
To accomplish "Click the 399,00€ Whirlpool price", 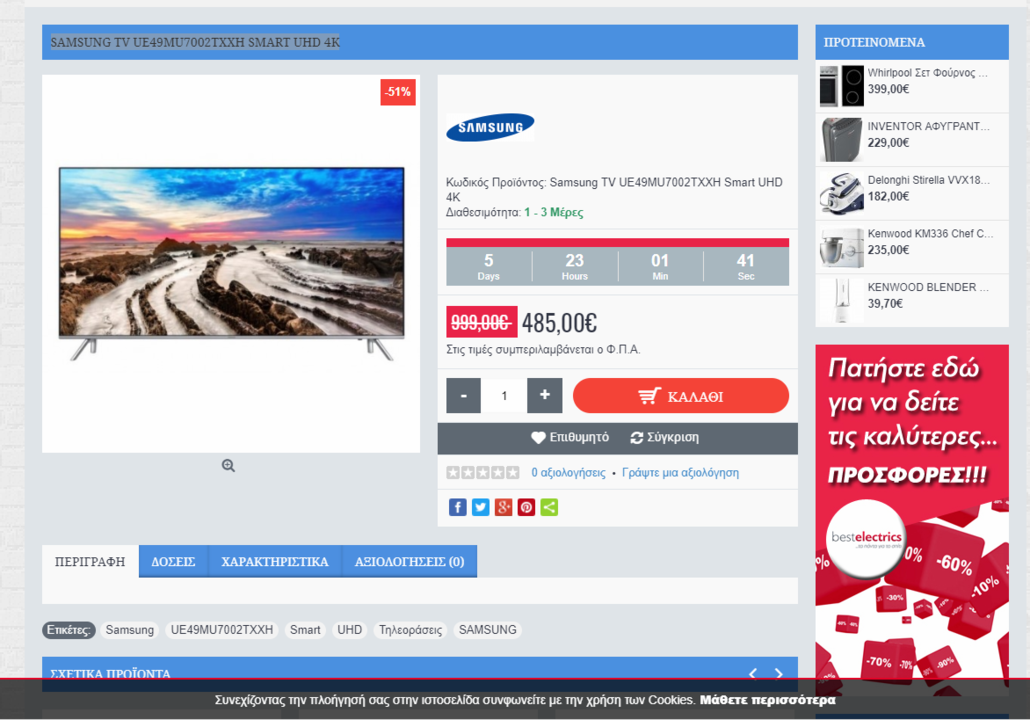I will click(888, 89).
